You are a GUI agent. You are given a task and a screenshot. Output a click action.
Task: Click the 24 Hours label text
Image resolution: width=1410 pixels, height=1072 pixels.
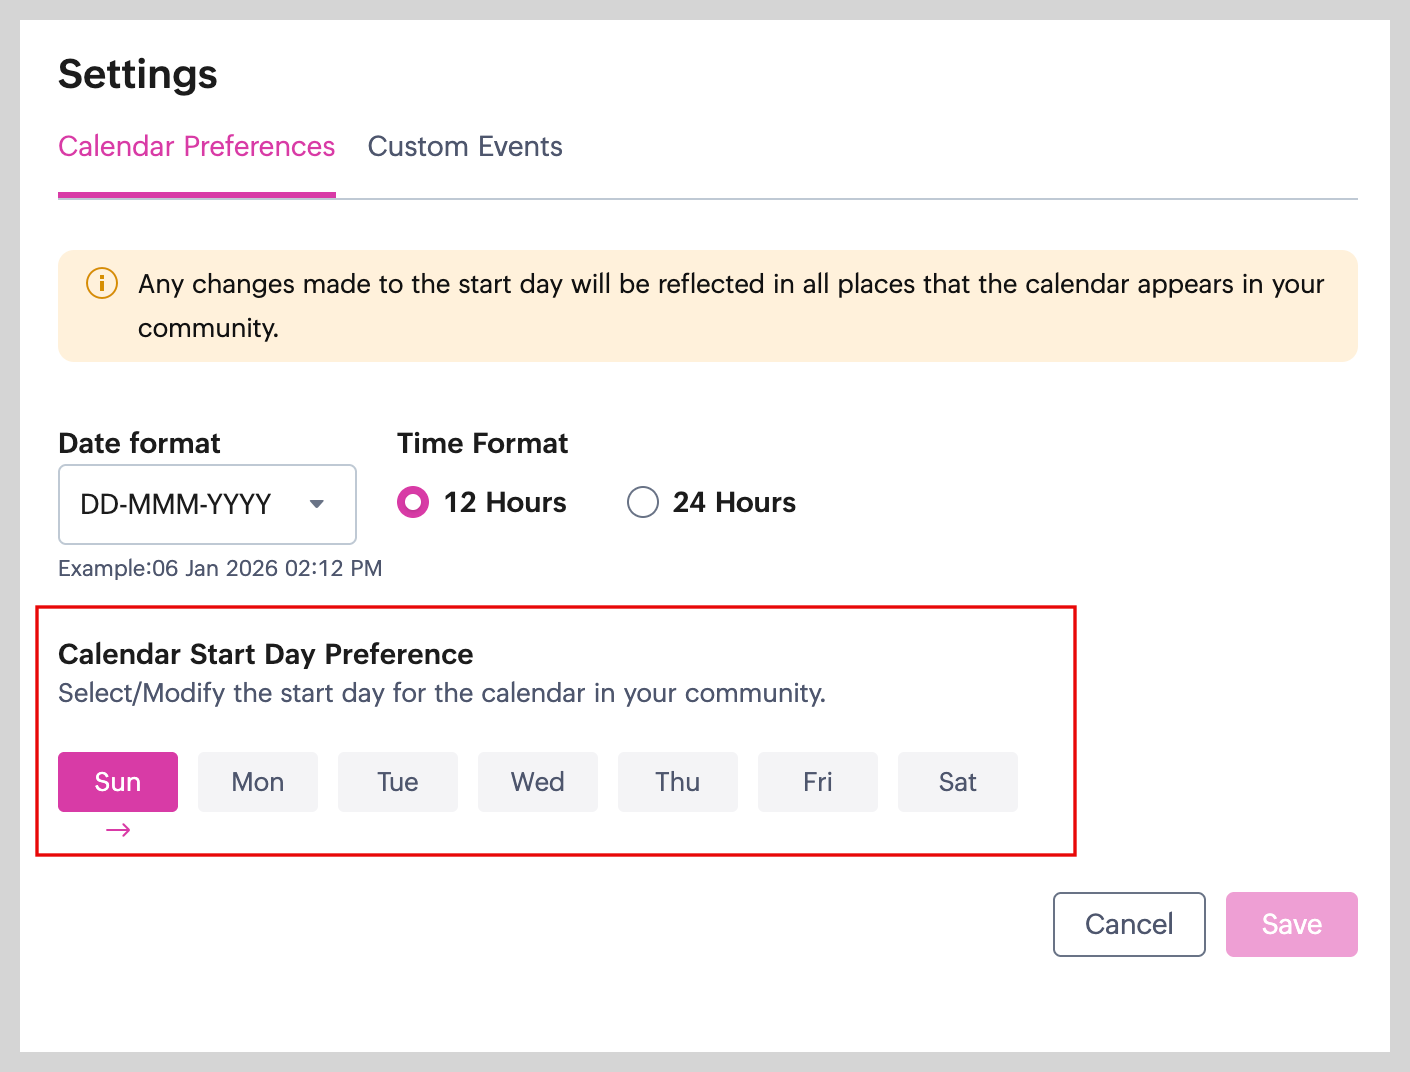pos(734,502)
